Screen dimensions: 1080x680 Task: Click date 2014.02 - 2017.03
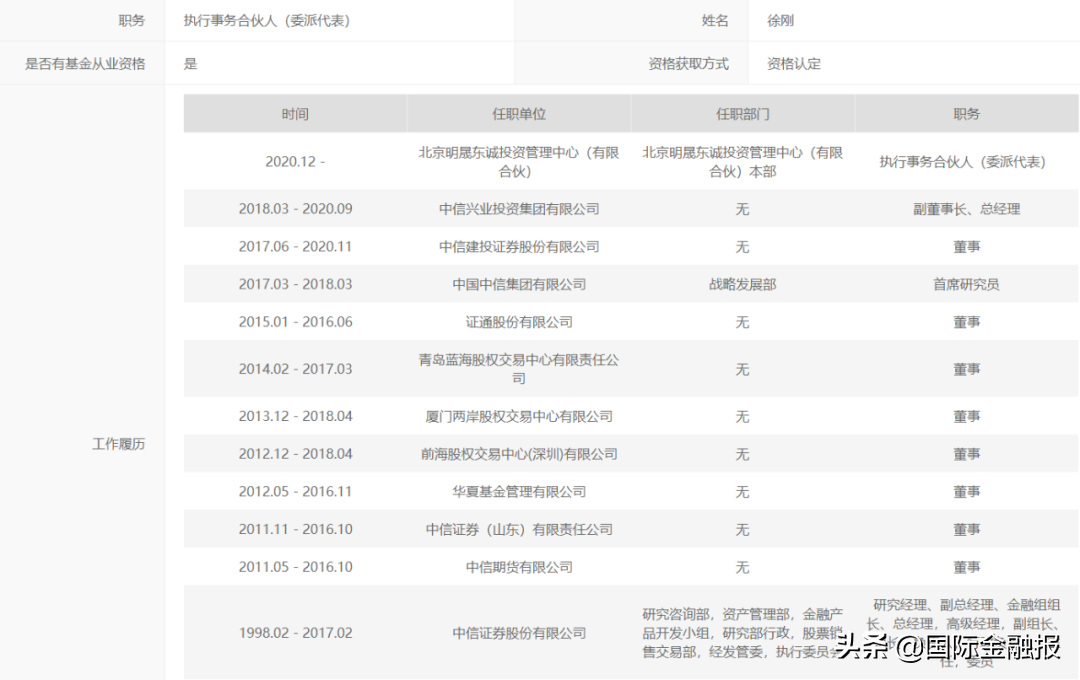pyautogui.click(x=295, y=369)
